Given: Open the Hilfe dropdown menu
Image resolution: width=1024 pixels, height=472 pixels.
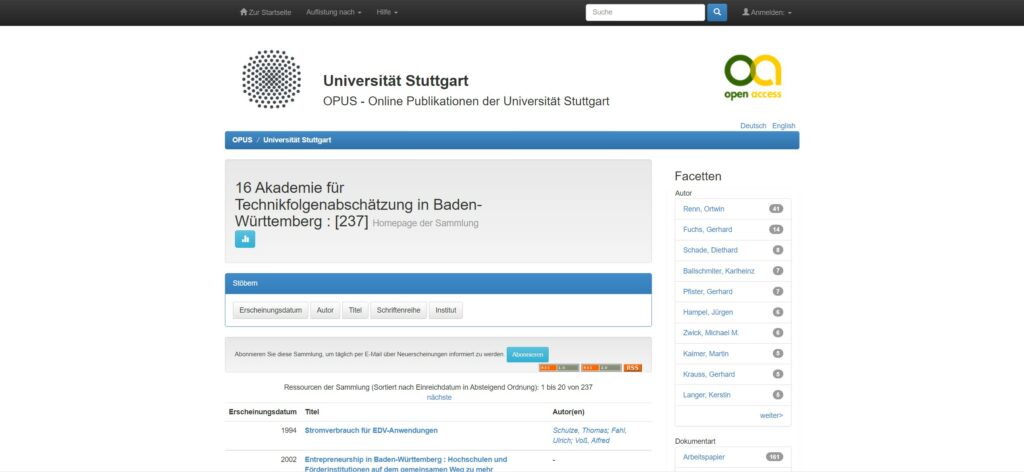Looking at the screenshot, I should [387, 12].
